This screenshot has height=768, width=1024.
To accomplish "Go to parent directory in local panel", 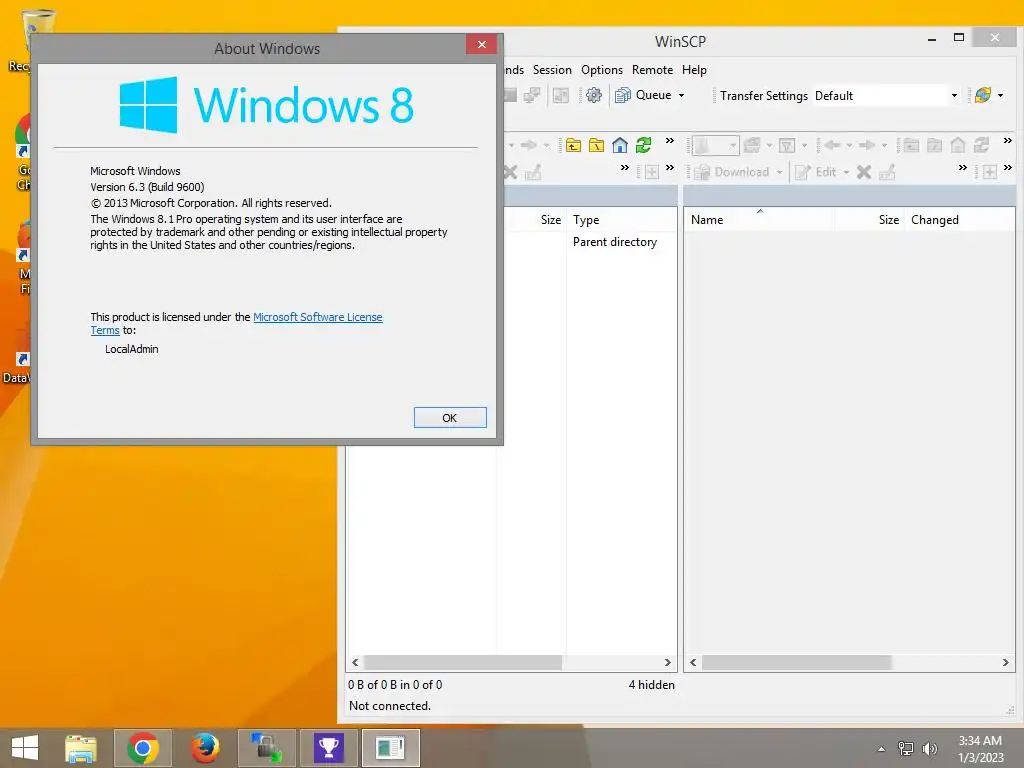I will (573, 145).
